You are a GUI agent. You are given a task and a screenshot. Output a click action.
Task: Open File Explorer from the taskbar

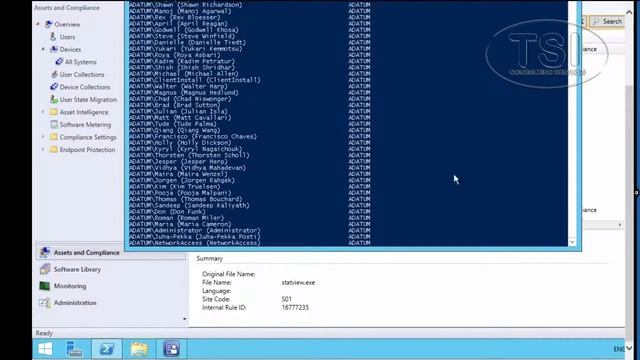coord(139,349)
